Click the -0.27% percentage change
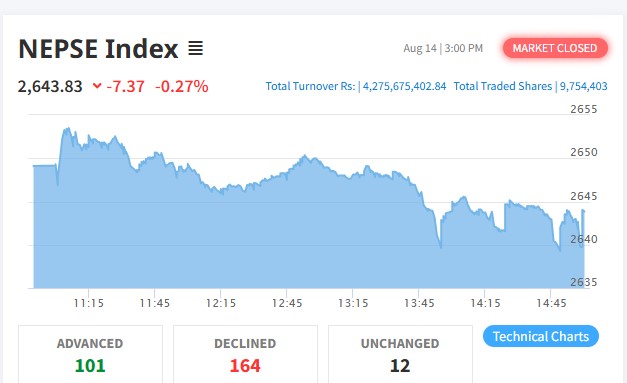The height and width of the screenshot is (383, 627). 182,86
